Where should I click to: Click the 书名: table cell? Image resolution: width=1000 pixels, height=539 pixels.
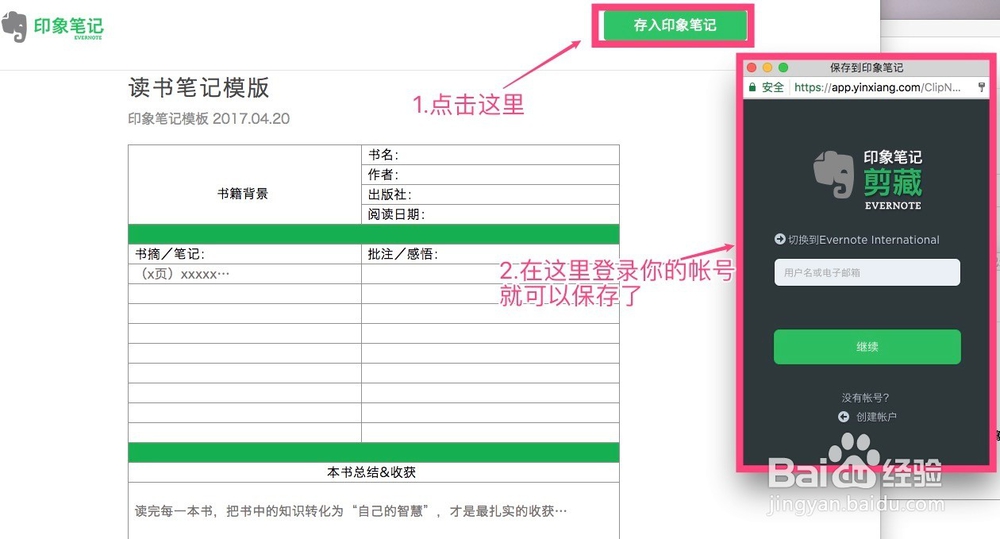pos(490,155)
